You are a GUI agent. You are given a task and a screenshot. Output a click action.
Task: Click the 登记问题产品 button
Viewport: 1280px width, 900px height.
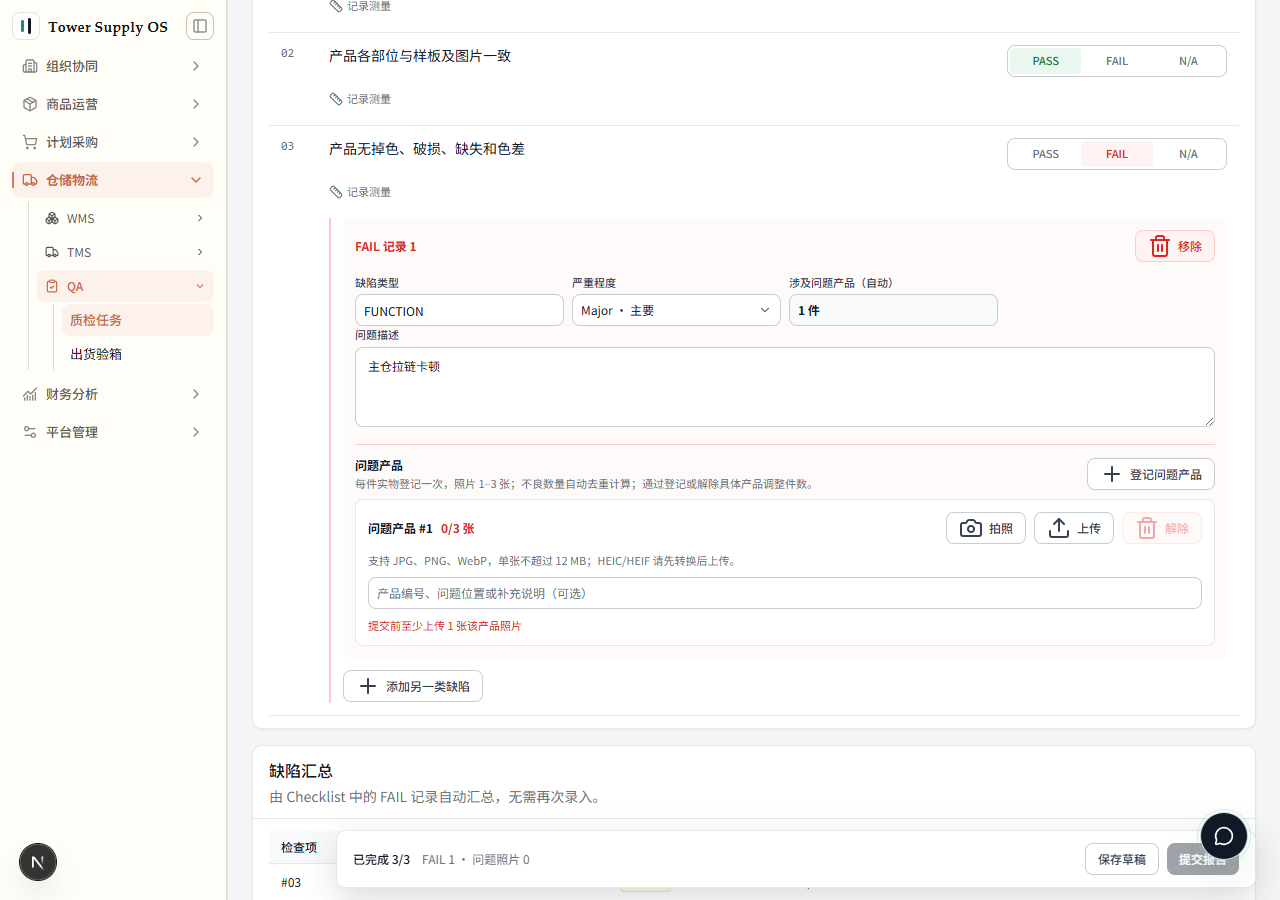[1151, 474]
